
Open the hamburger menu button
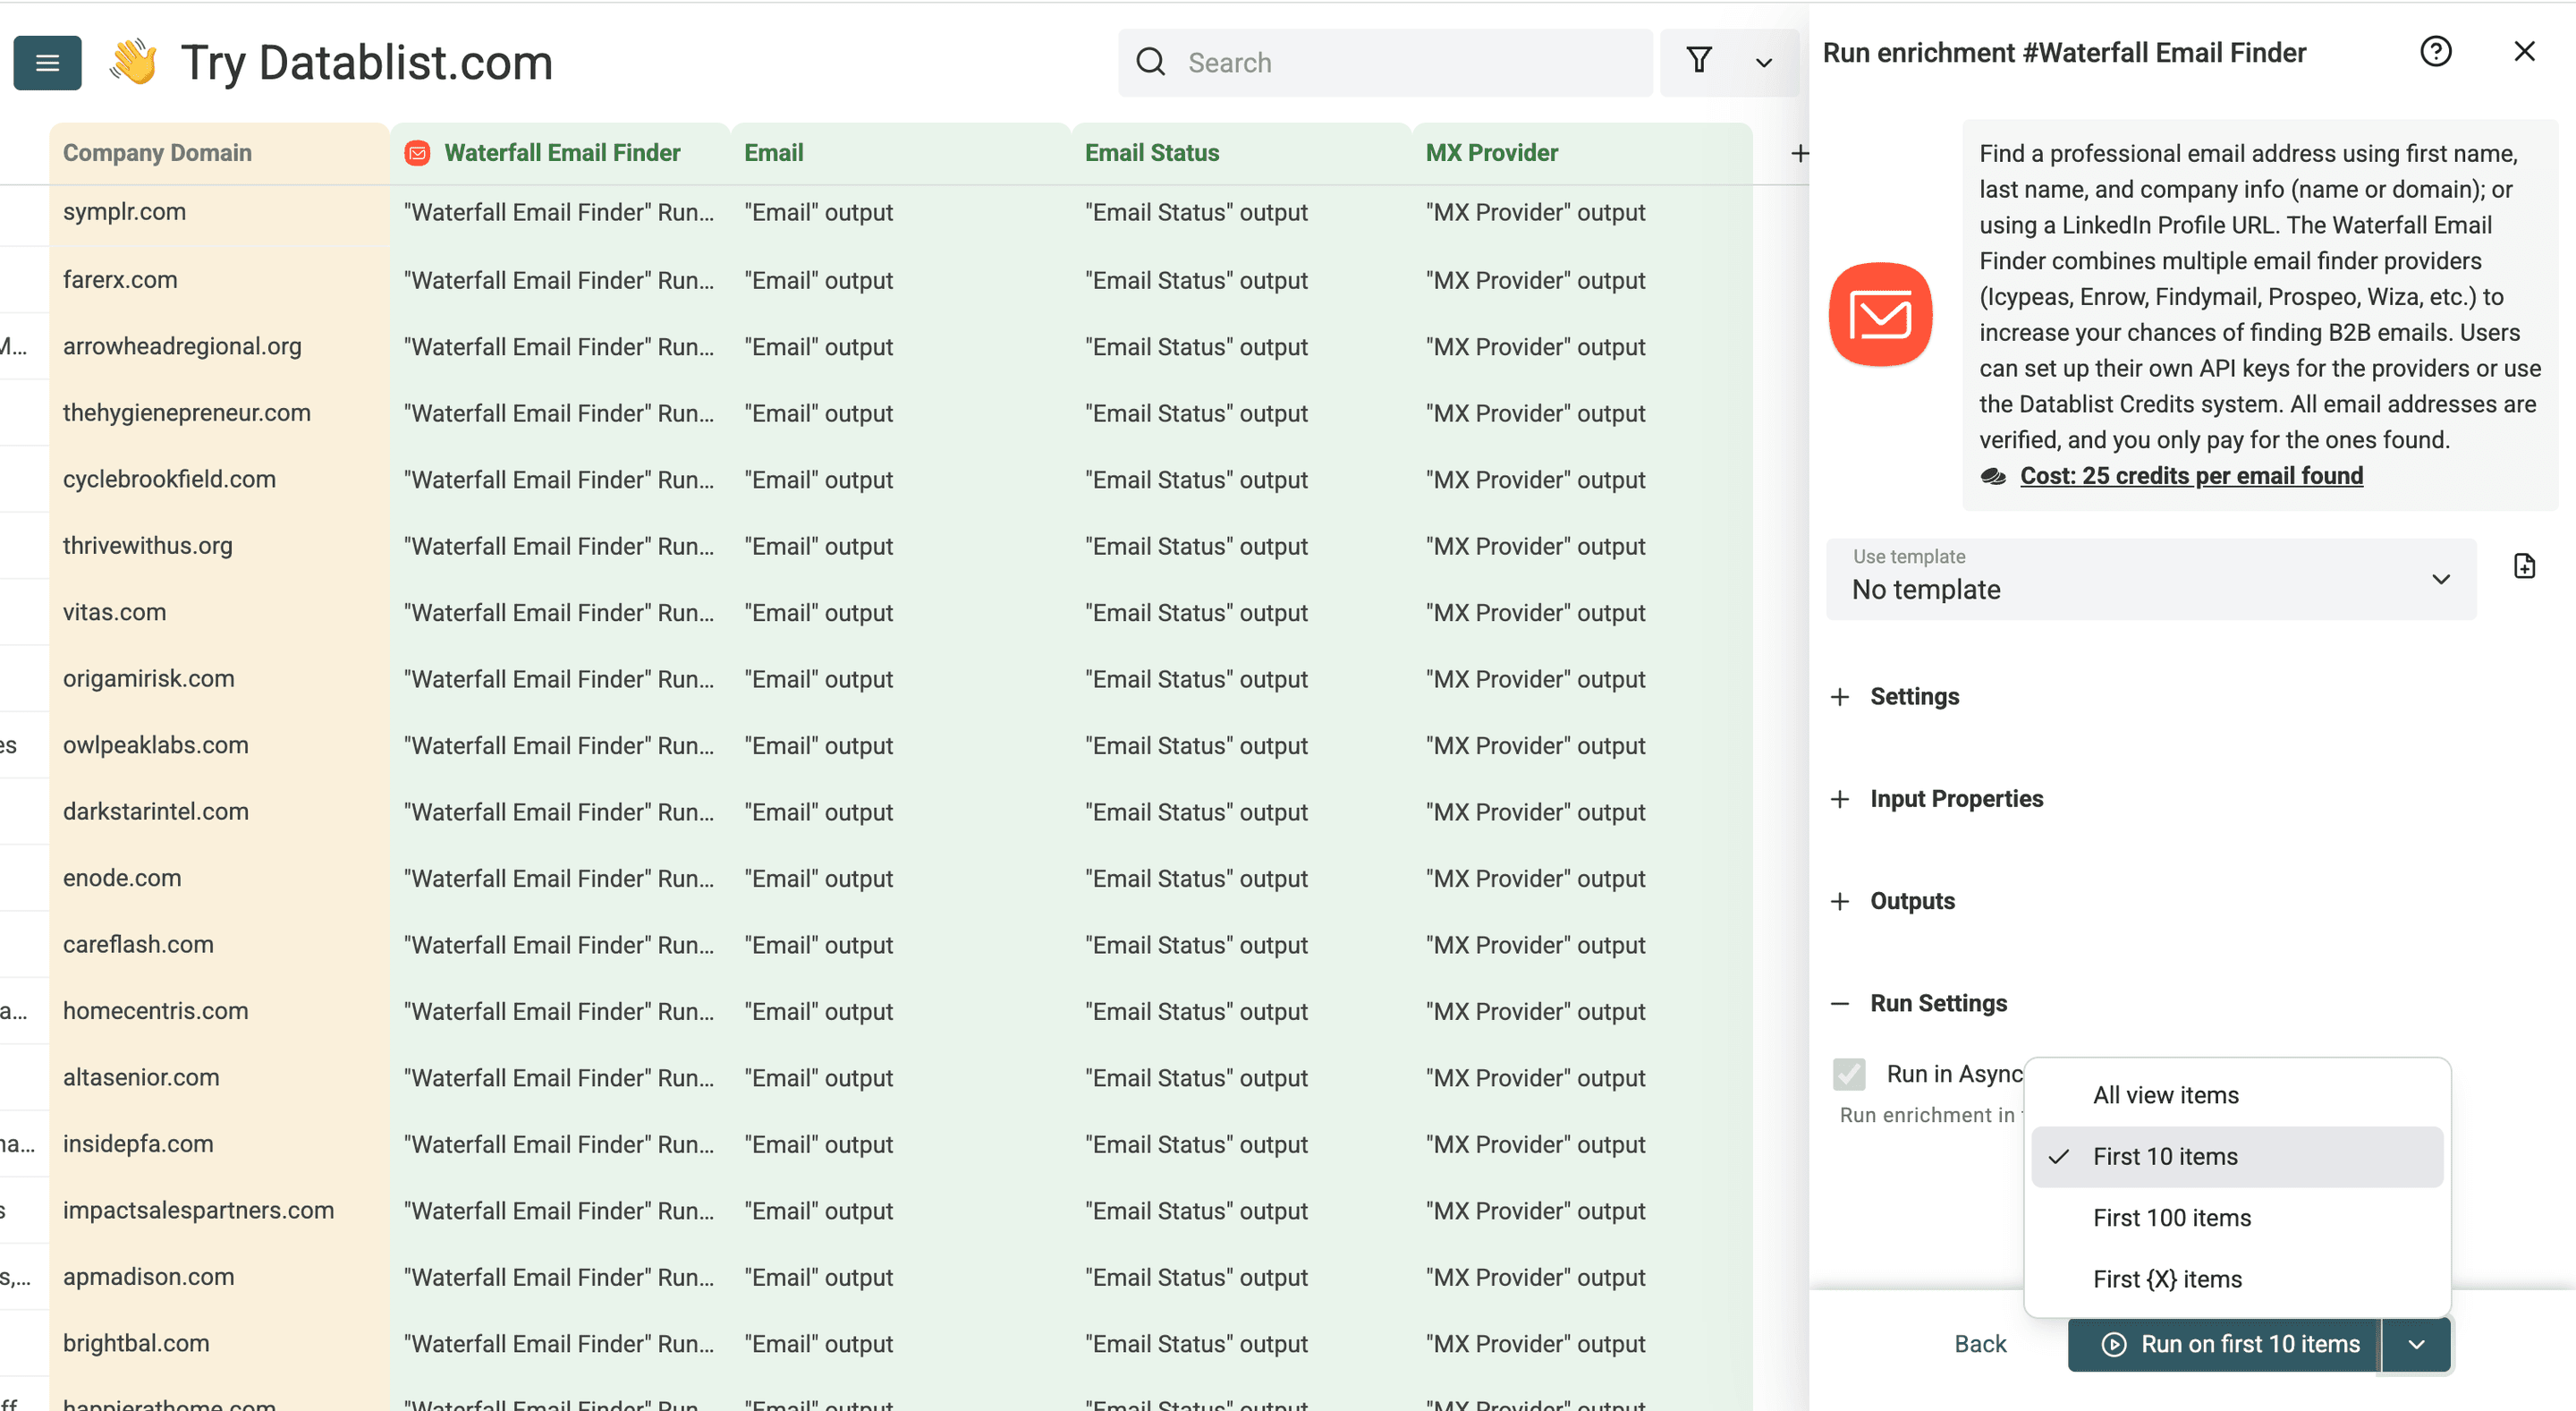point(47,63)
